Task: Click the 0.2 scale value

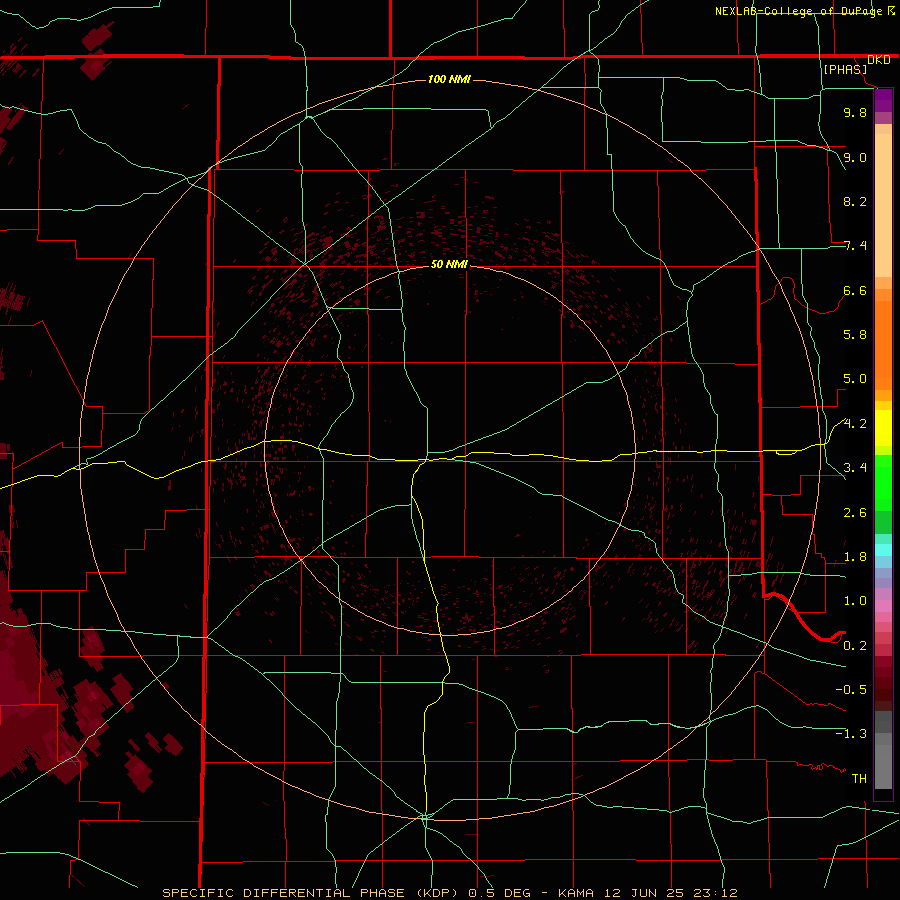Action: [855, 646]
